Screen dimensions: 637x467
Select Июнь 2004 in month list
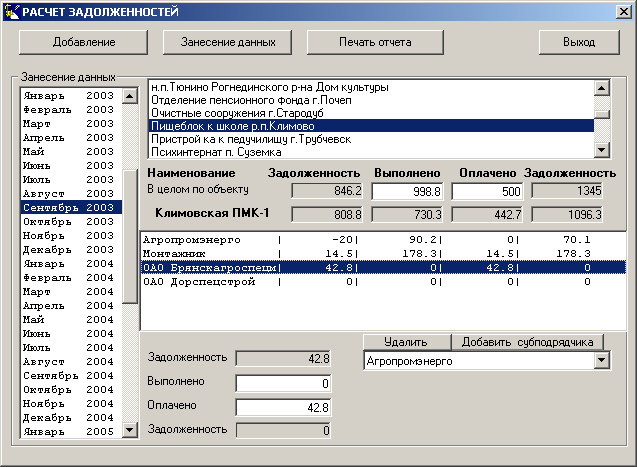pyautogui.click(x=72, y=334)
